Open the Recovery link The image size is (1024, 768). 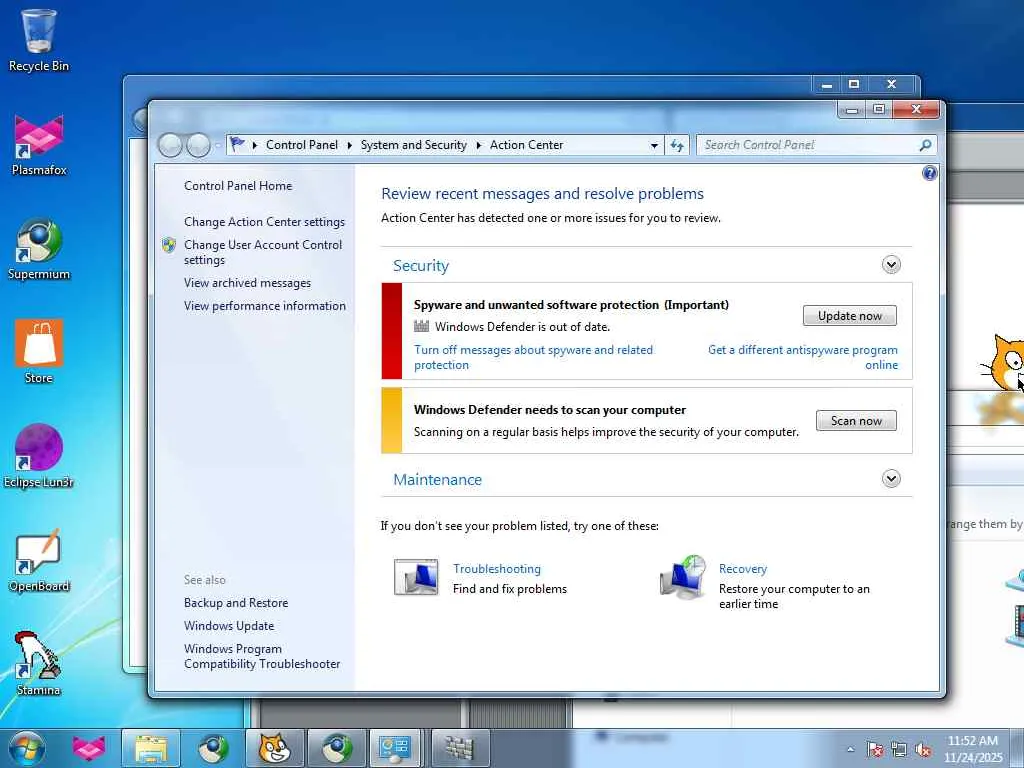[743, 569]
